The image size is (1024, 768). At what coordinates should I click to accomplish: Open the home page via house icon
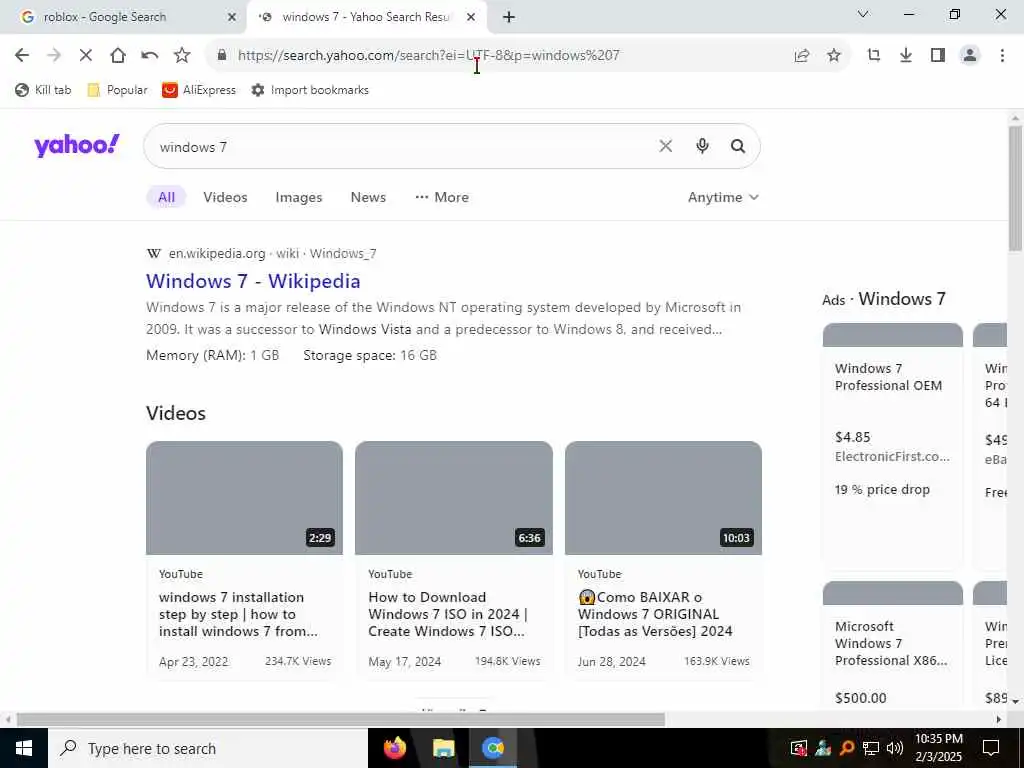(118, 56)
